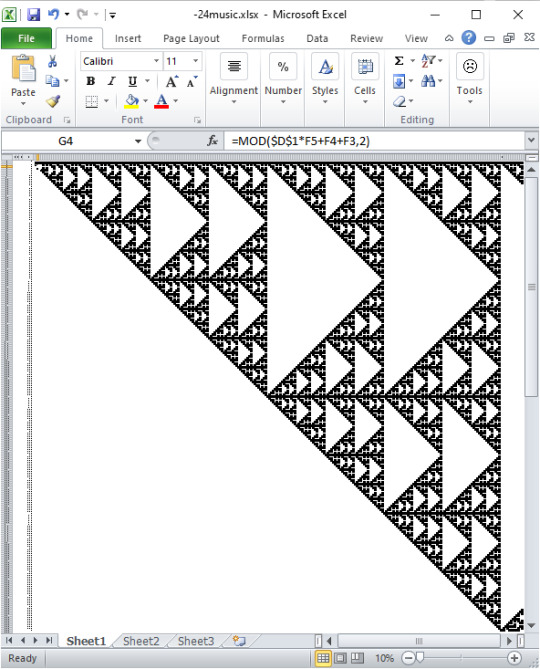
Task: Click the Sort & Filter icon
Action: 428,61
